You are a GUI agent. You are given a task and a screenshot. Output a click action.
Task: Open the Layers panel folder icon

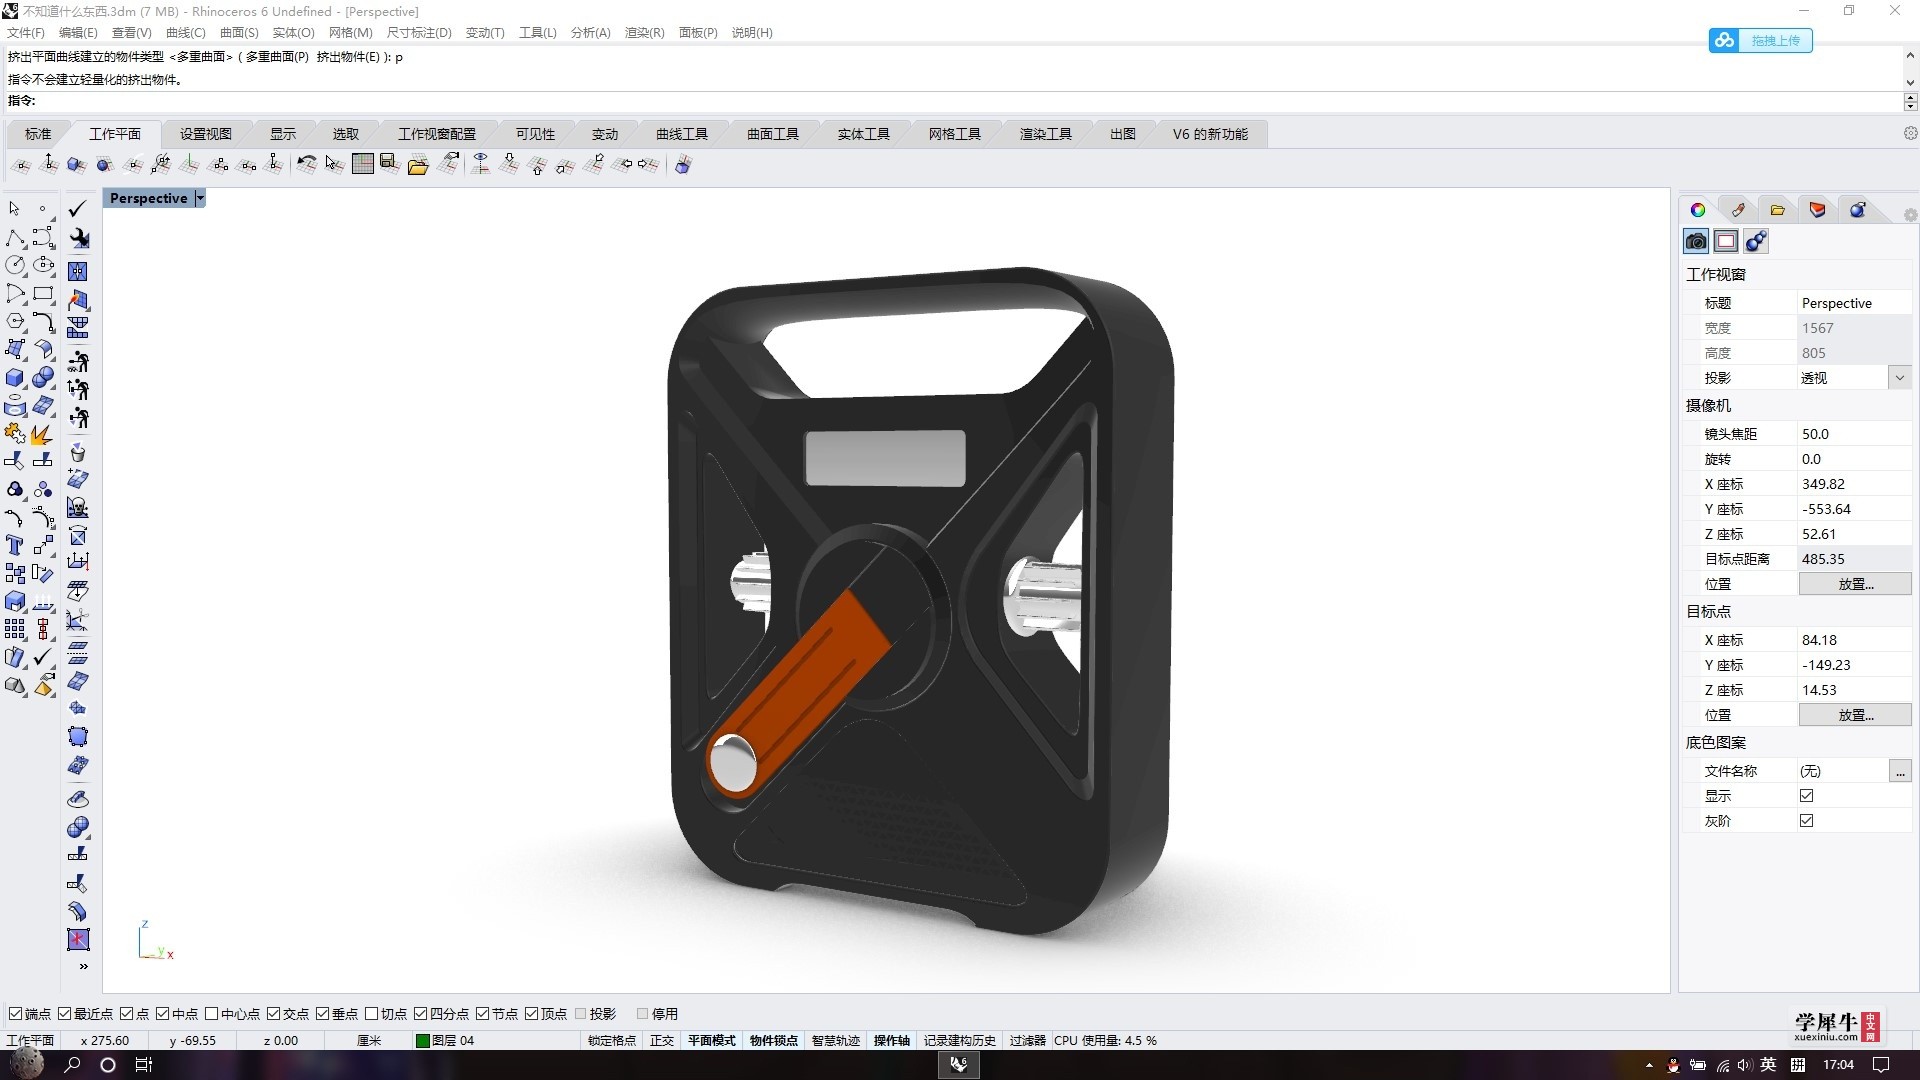tap(1777, 210)
